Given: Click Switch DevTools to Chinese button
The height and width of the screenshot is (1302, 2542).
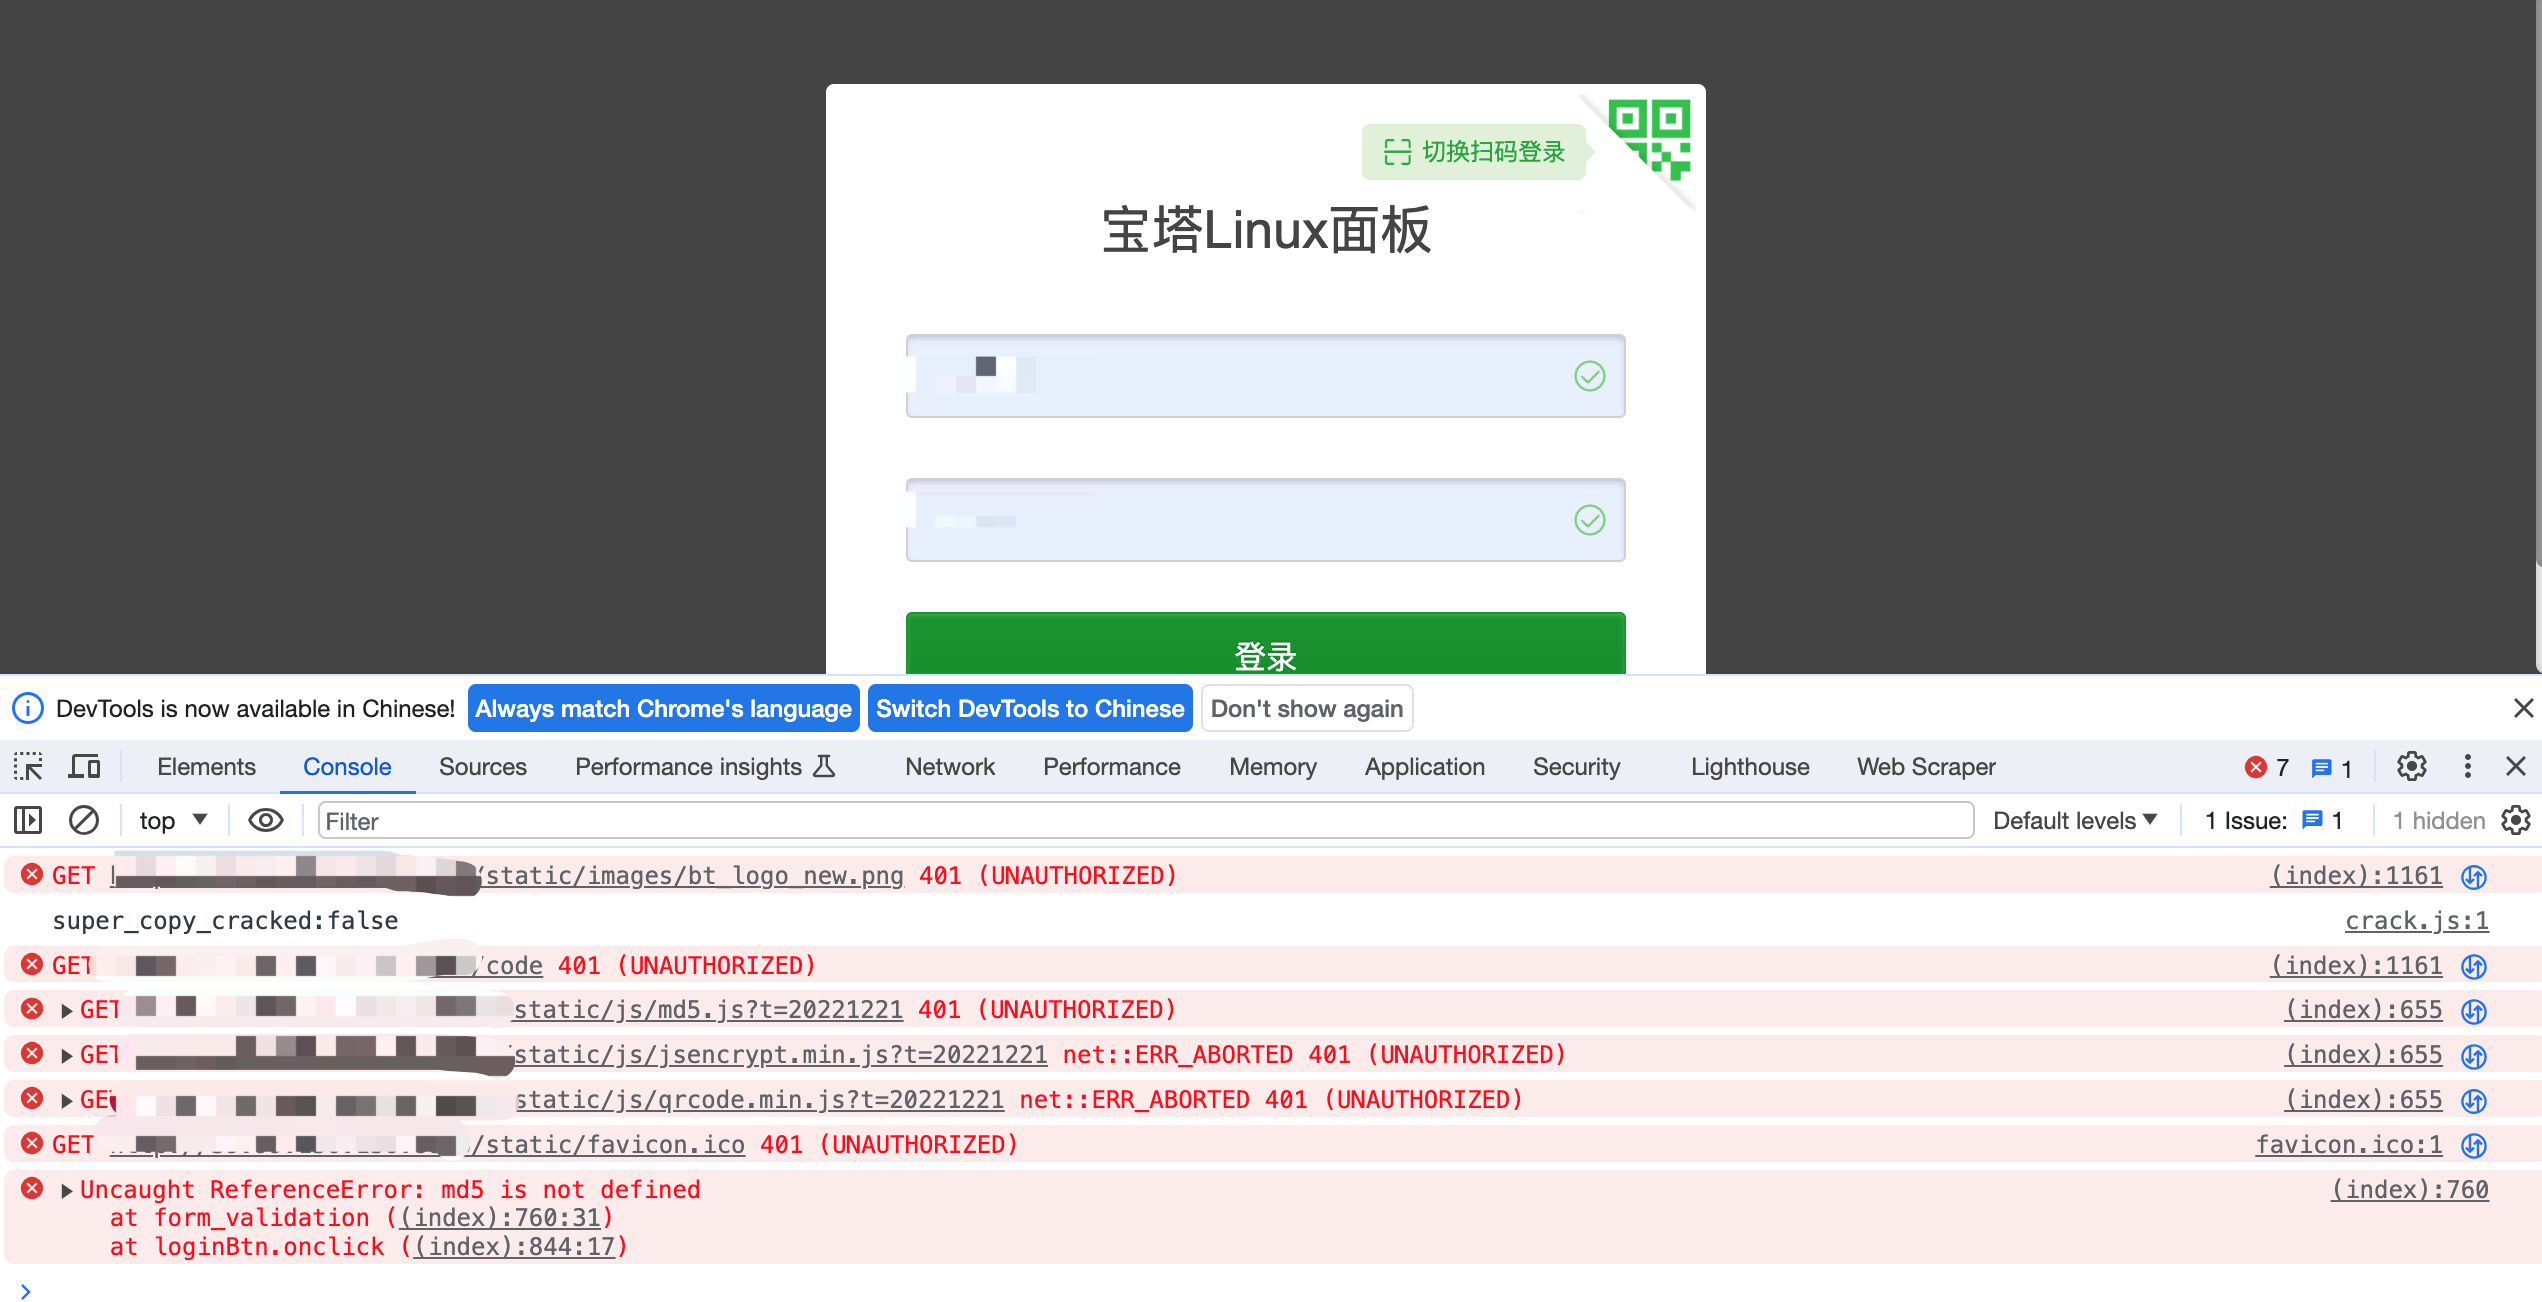Looking at the screenshot, I should 1030,708.
